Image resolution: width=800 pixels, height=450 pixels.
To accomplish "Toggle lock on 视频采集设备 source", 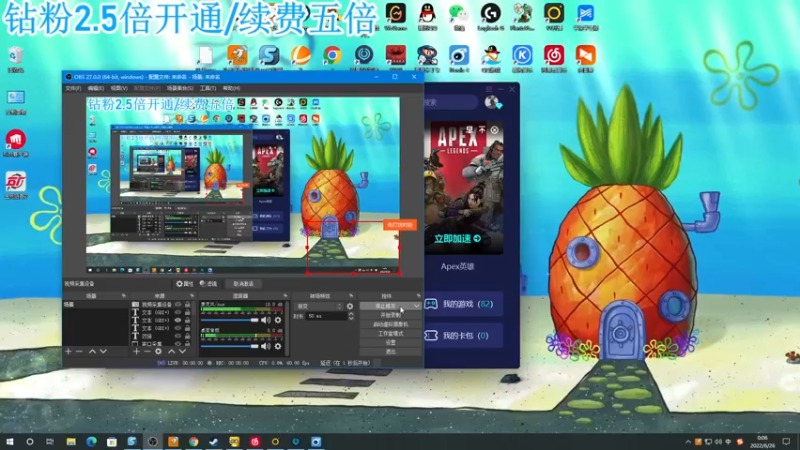I will click(x=188, y=305).
